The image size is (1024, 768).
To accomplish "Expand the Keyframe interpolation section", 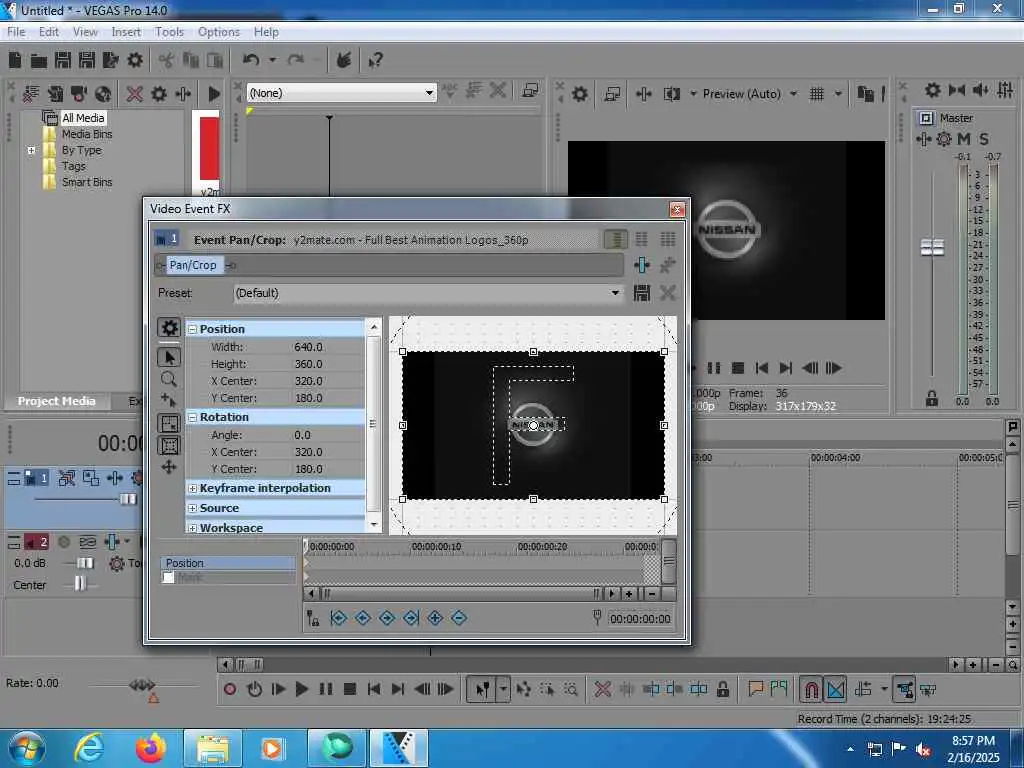I will pyautogui.click(x=193, y=488).
